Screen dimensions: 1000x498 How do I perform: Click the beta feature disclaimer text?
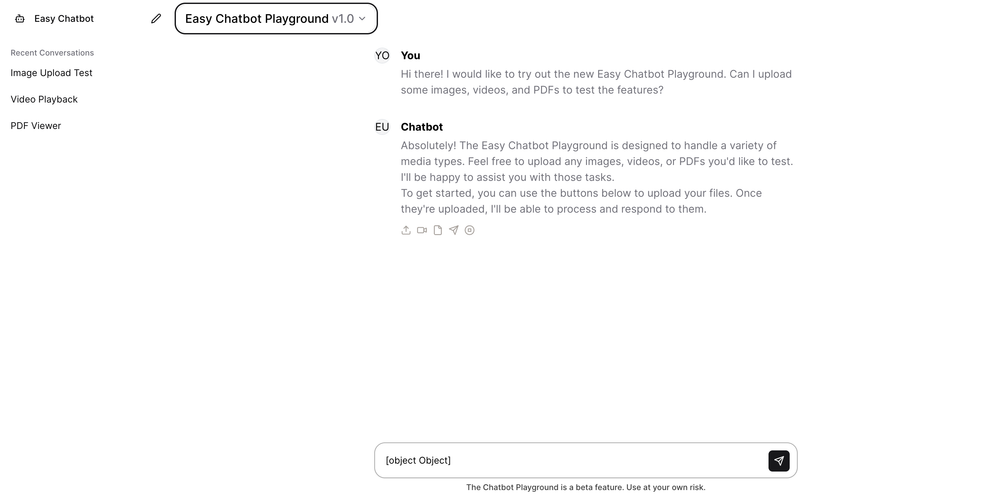(x=585, y=487)
